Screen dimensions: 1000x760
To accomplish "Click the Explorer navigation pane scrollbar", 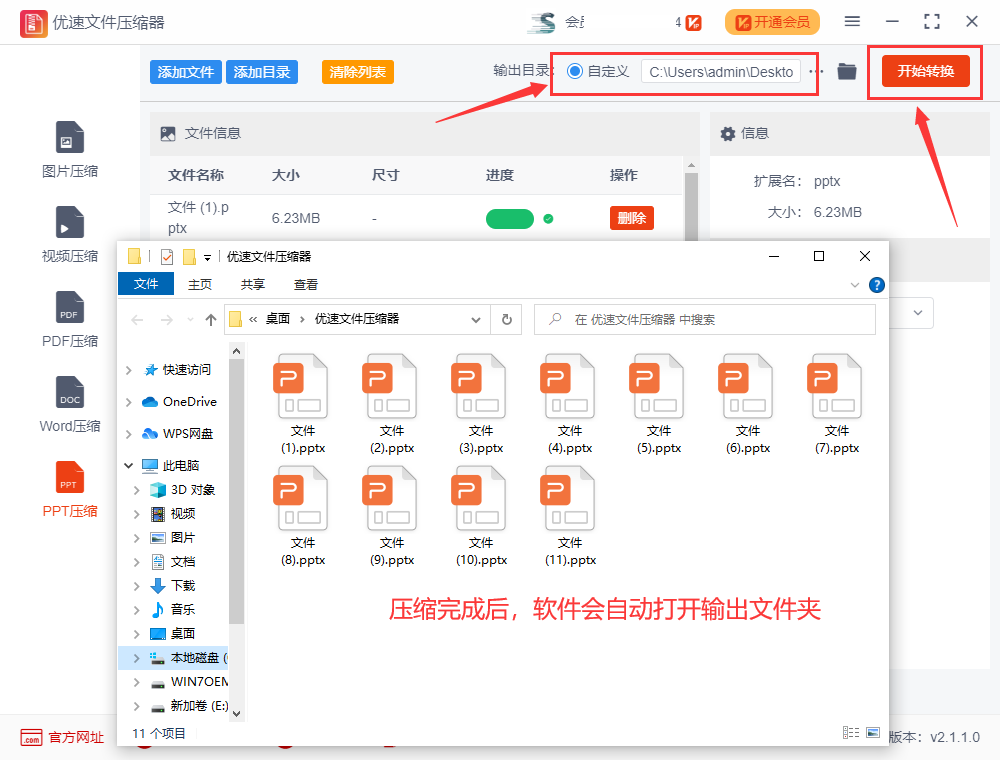I will [236, 491].
